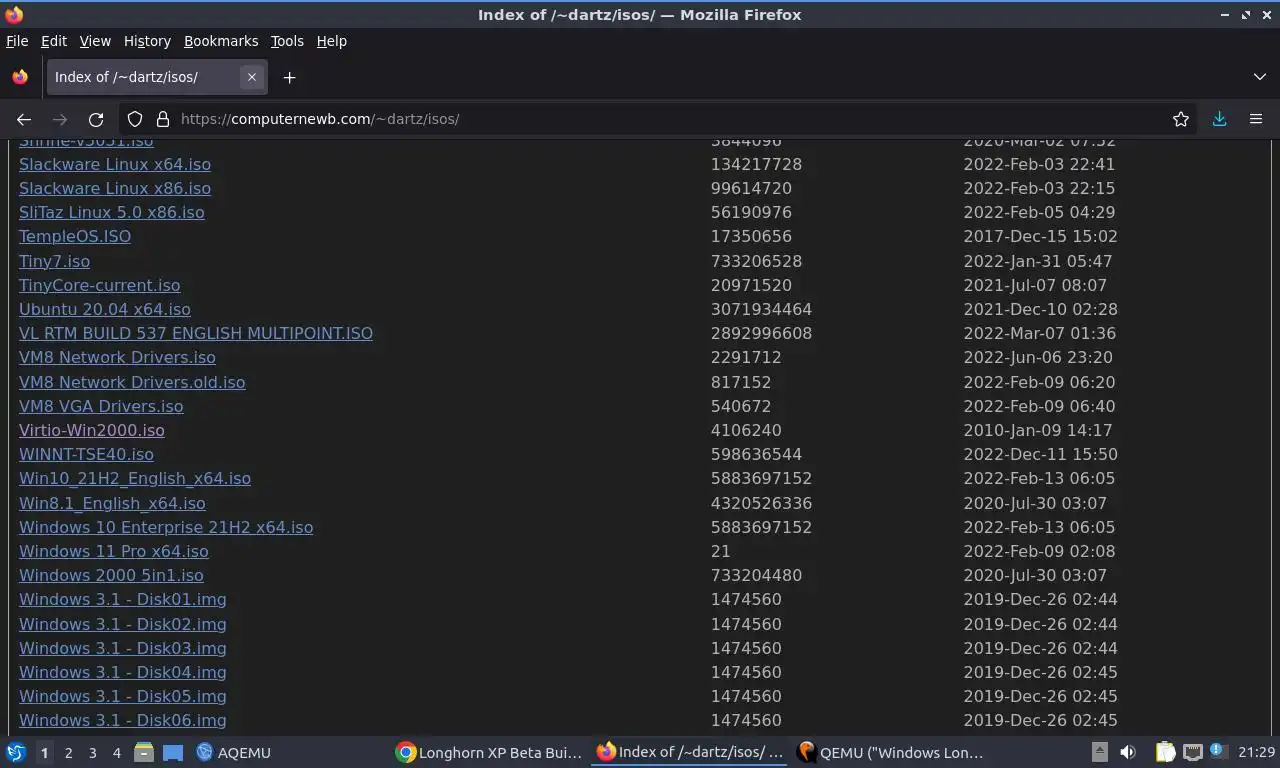Click the show desktop panel icon
Image resolution: width=1280 pixels, height=768 pixels.
tap(172, 752)
